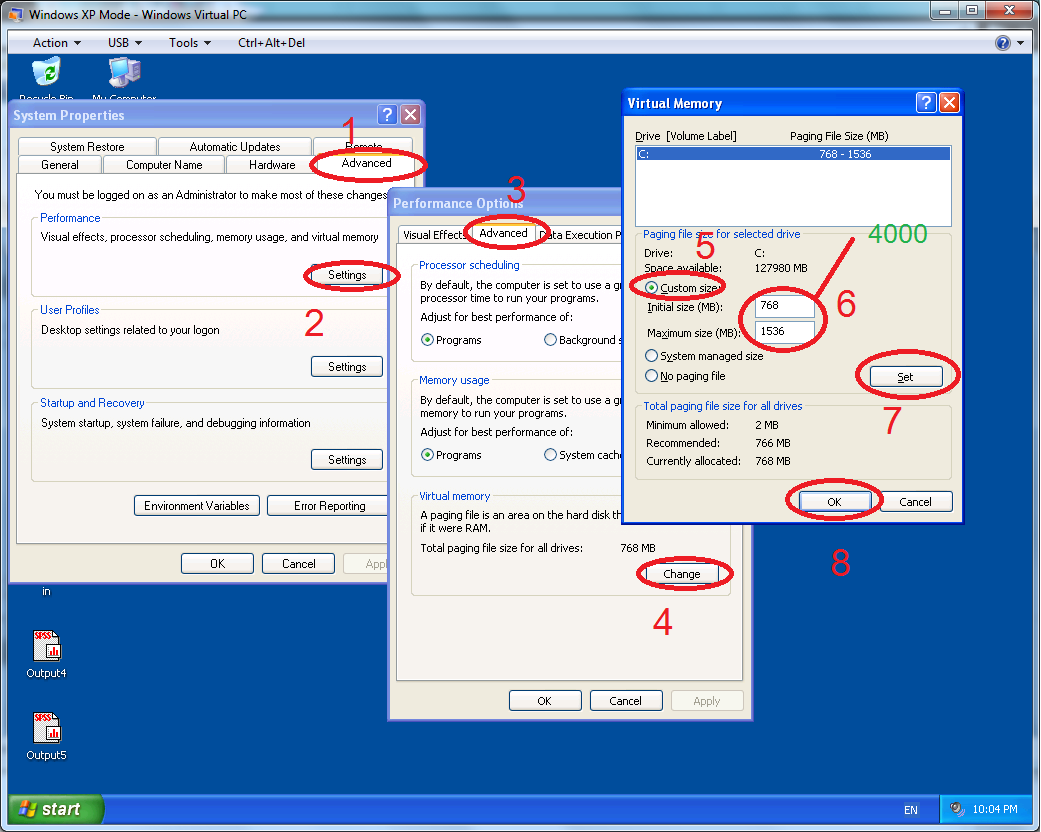Click the Start button

point(56,809)
